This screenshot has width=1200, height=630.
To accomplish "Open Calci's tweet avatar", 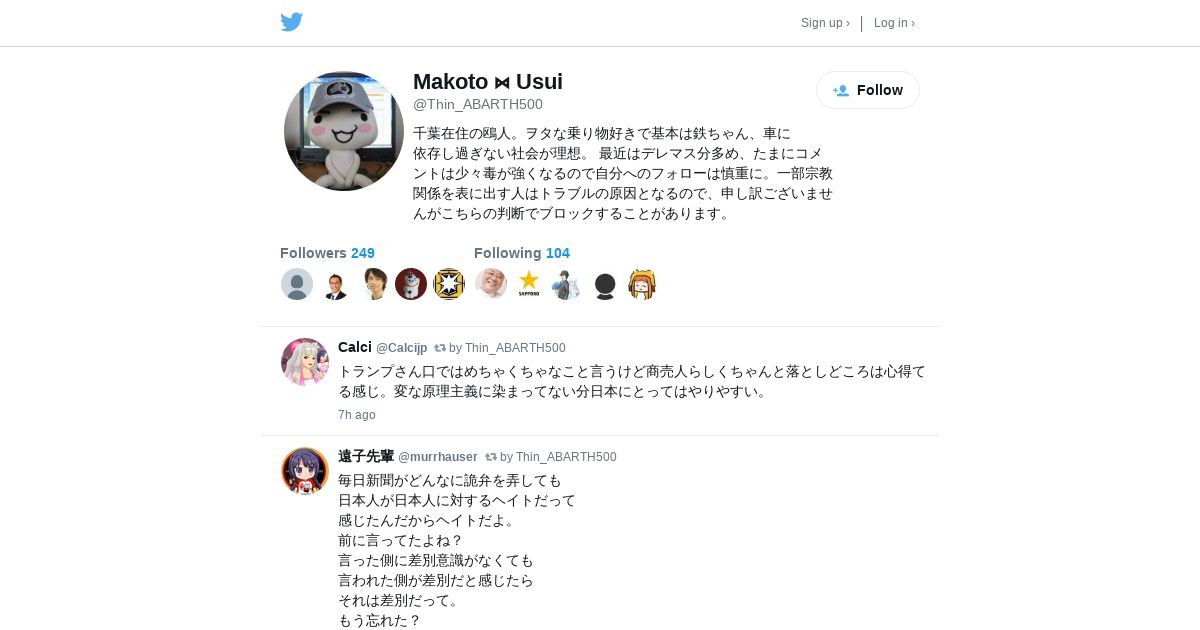I will [x=305, y=362].
